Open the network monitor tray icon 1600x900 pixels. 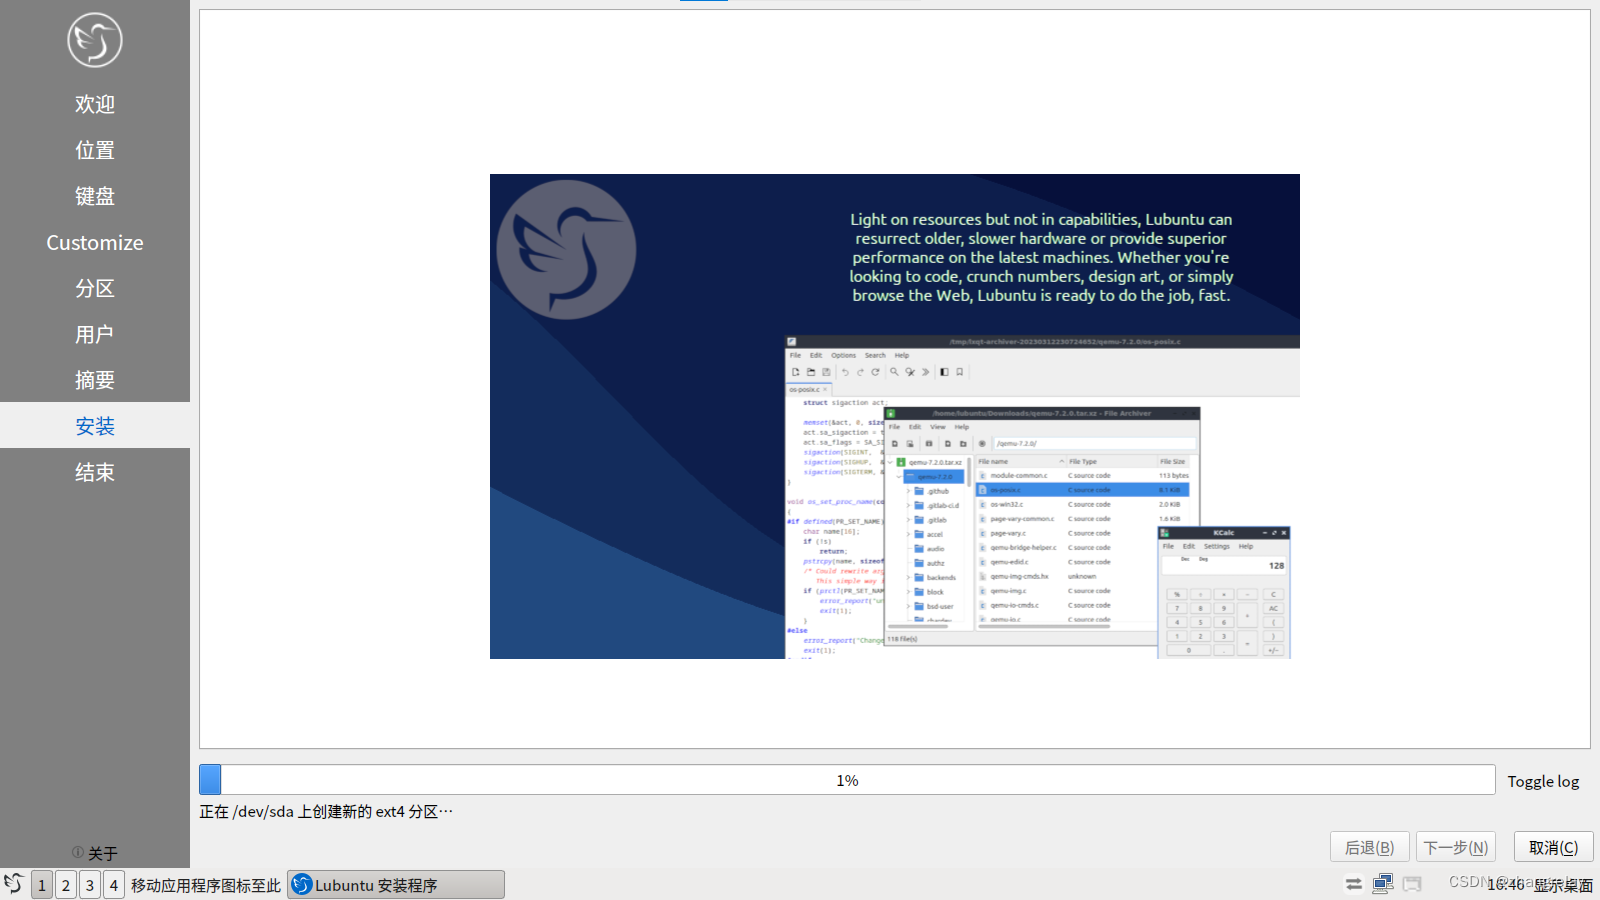[x=1383, y=884]
